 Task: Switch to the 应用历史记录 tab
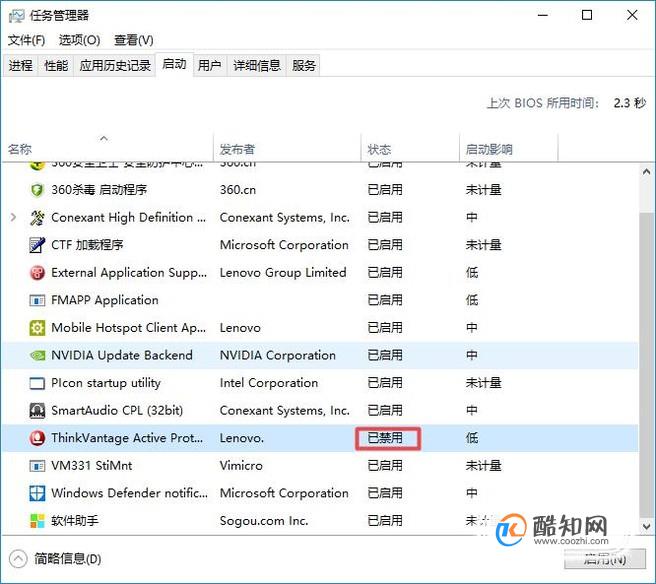tap(115, 65)
